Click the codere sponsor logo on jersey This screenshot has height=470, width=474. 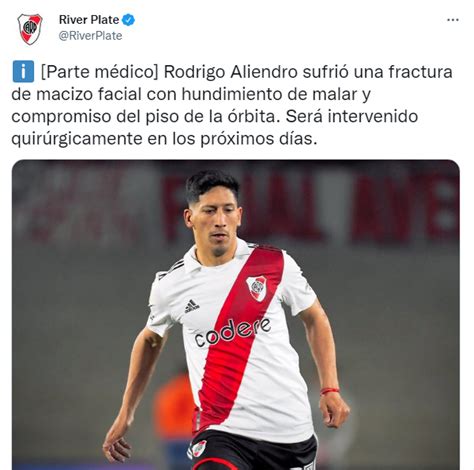pyautogui.click(x=232, y=332)
